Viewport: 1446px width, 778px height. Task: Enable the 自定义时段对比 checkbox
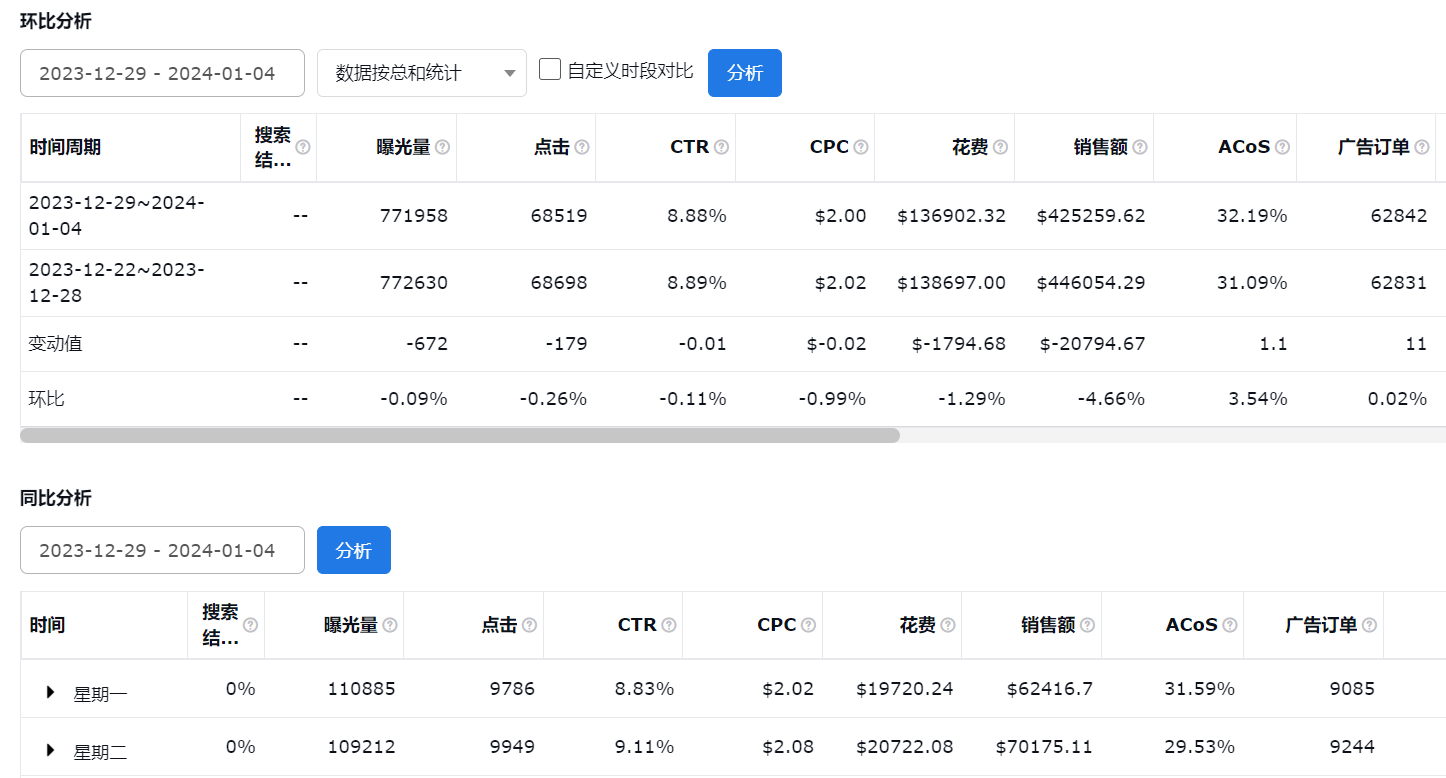[x=549, y=69]
